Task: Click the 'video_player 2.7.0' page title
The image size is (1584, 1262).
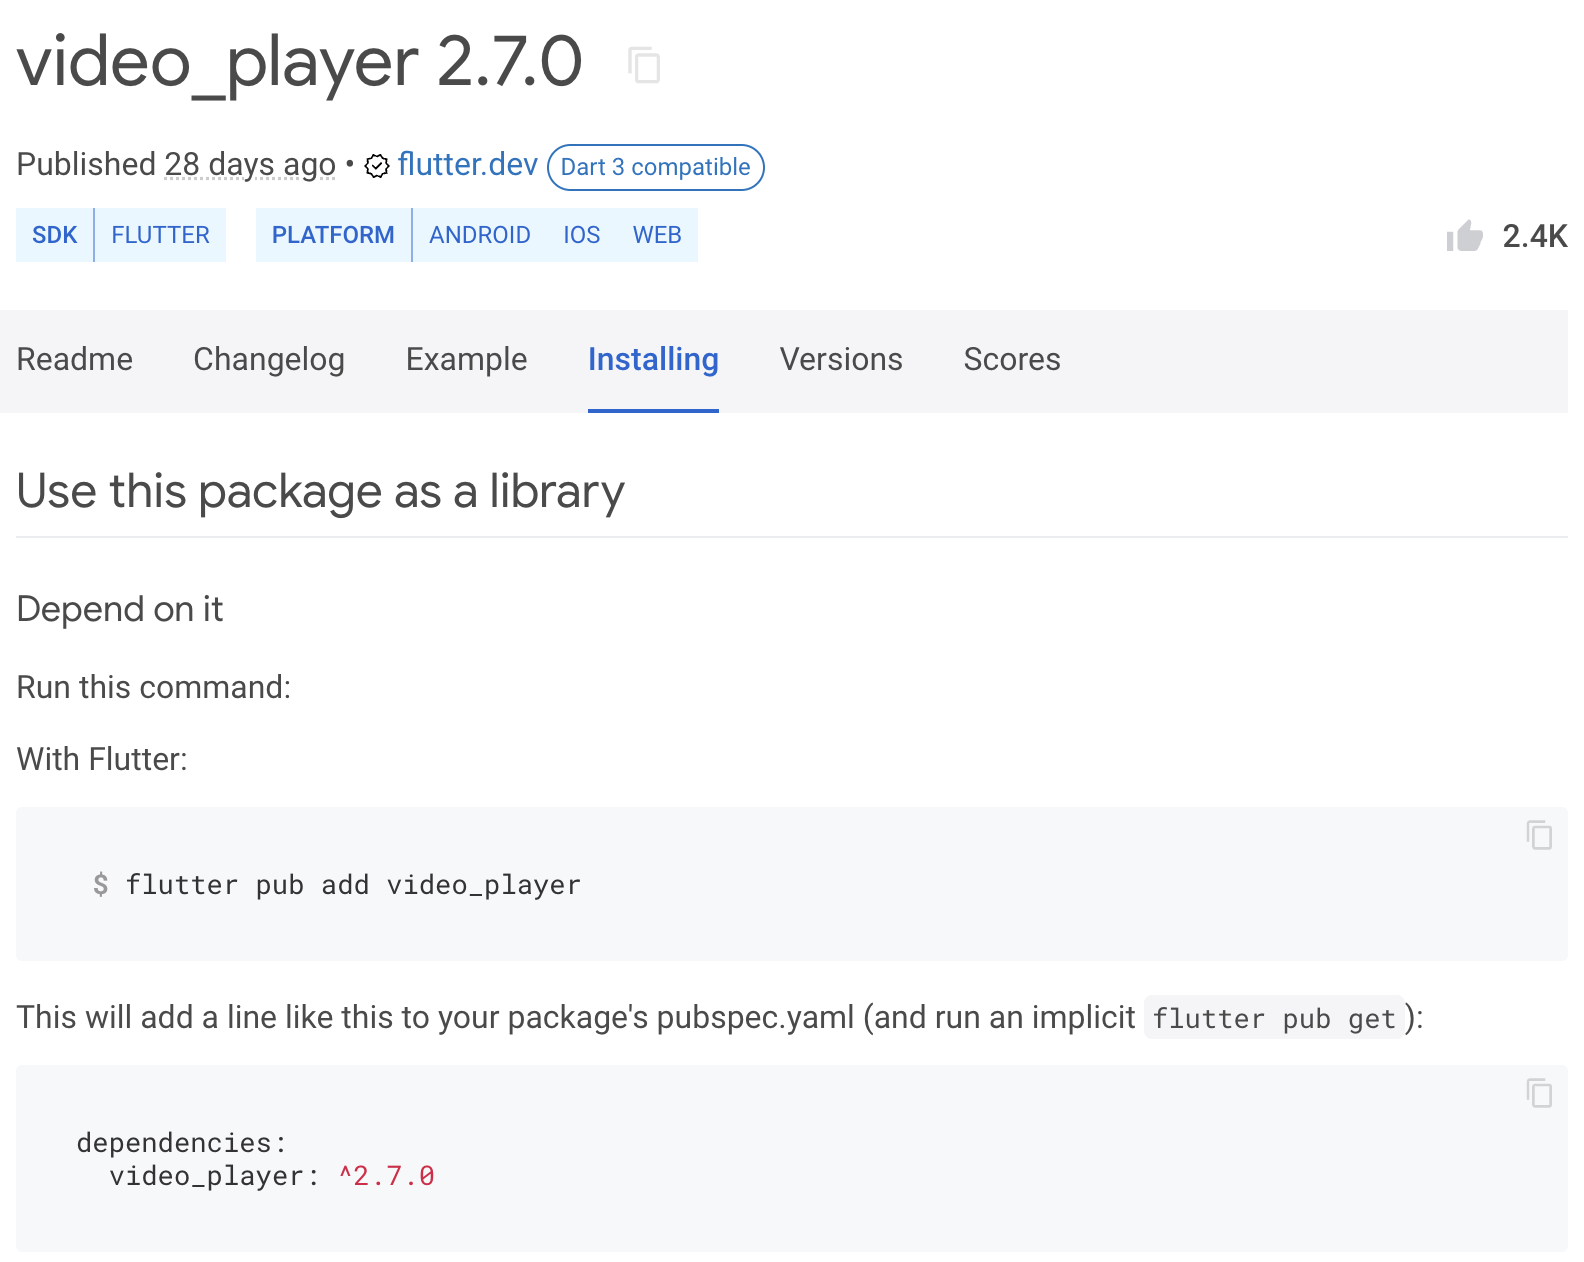Action: (x=300, y=62)
